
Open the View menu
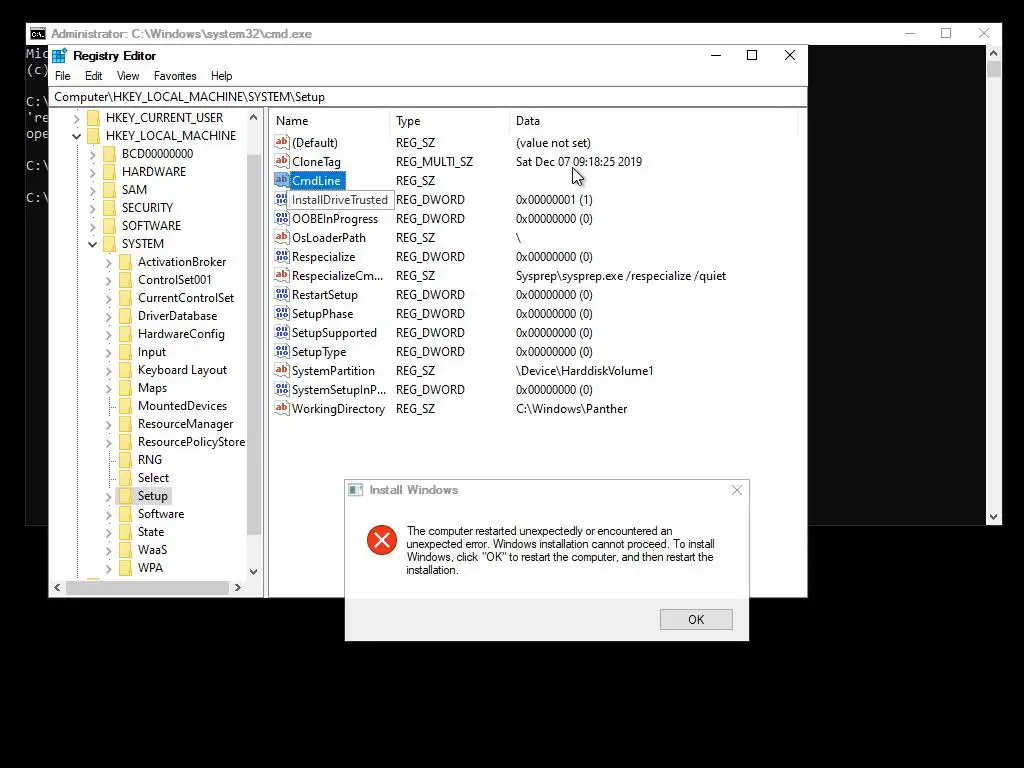tap(128, 76)
